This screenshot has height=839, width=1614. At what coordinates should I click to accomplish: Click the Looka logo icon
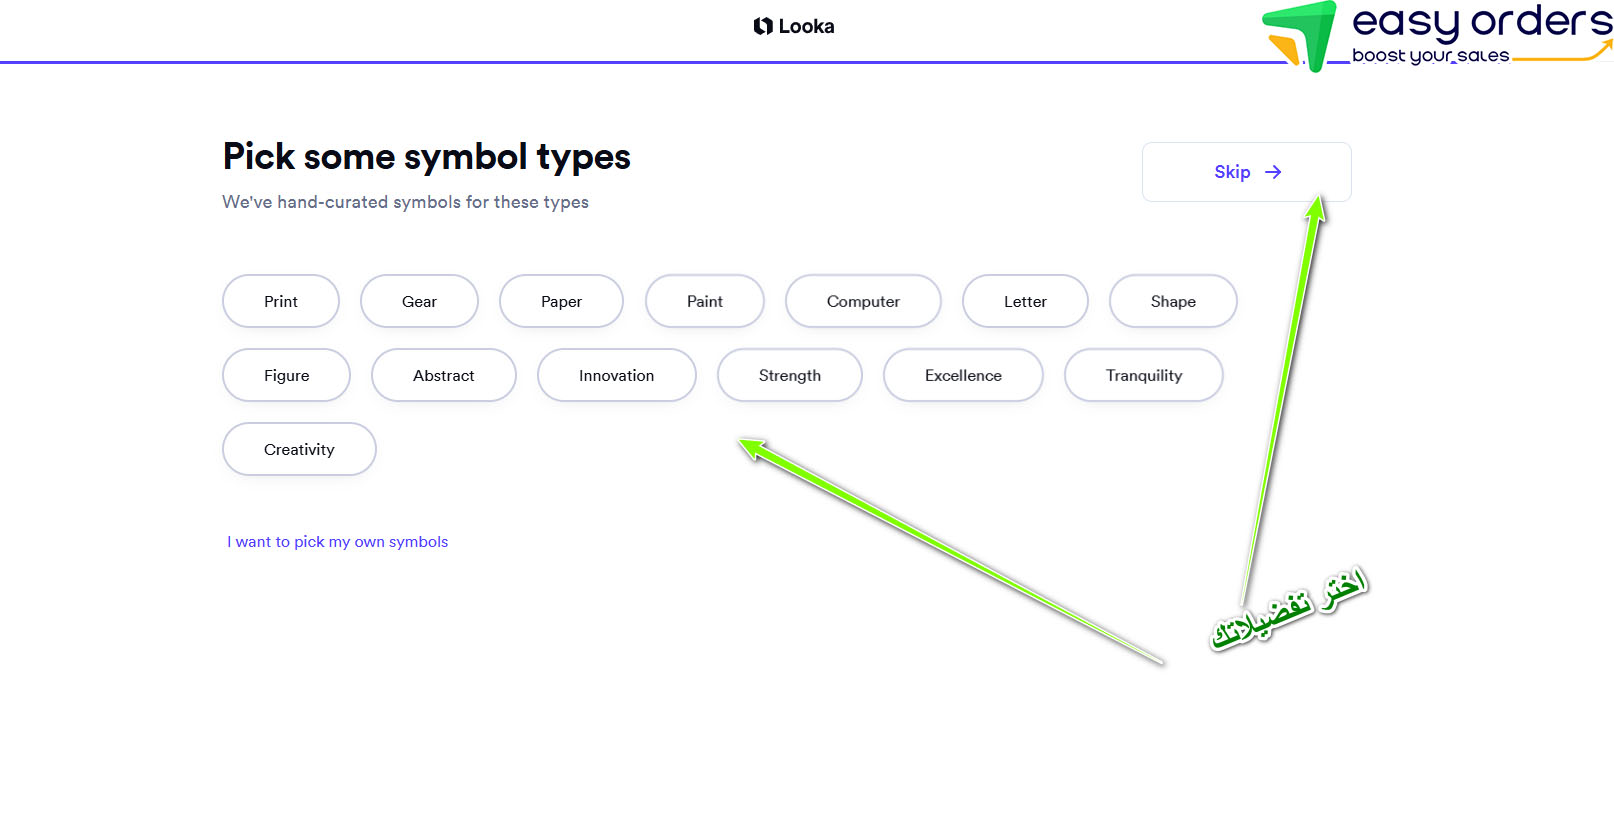point(763,26)
